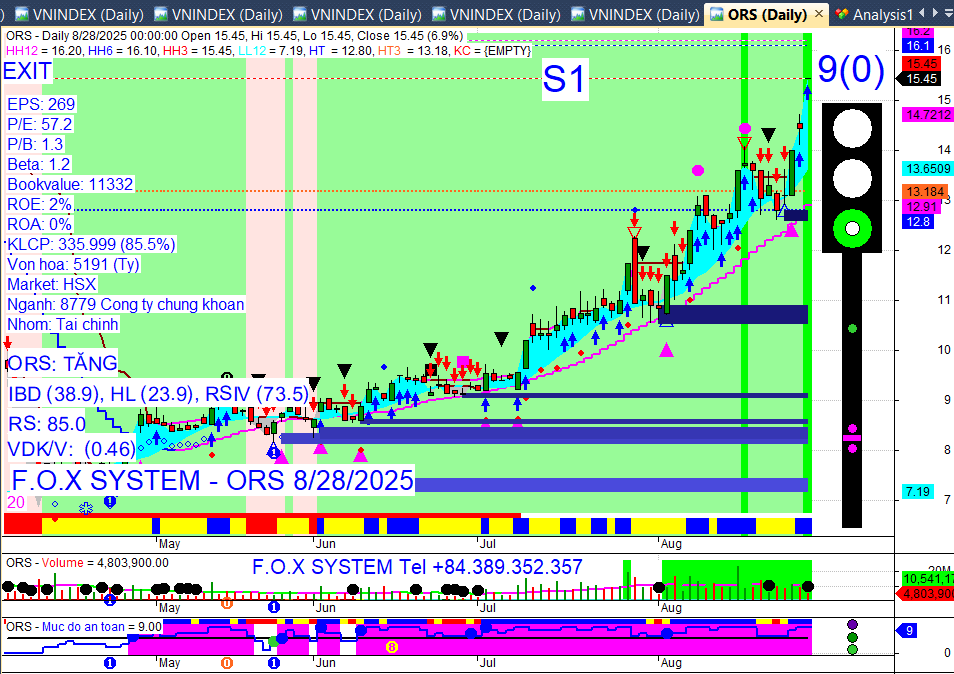
Task: Switch to the Analysis1 tab
Action: 874,14
